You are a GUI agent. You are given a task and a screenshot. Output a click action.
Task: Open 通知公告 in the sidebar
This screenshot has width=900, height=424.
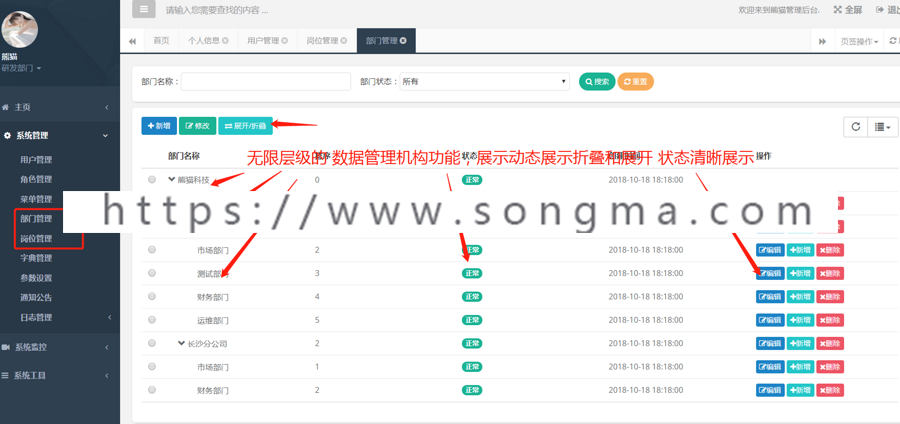click(x=36, y=297)
